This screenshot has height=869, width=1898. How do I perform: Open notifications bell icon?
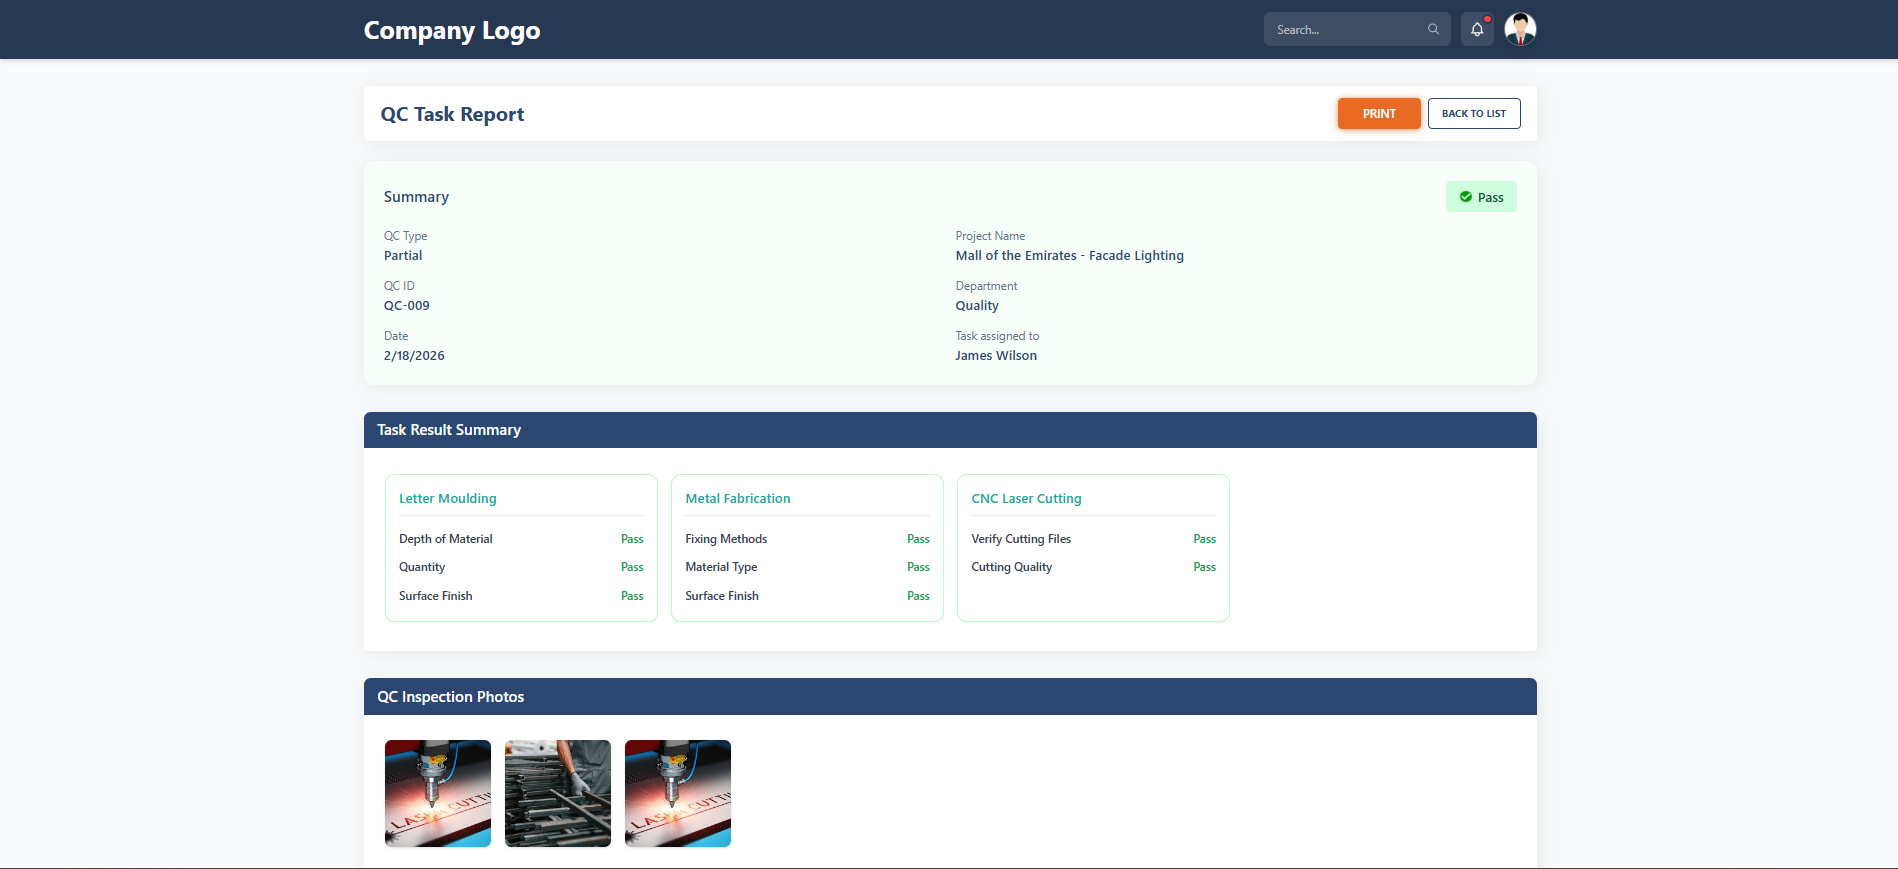coord(1477,29)
